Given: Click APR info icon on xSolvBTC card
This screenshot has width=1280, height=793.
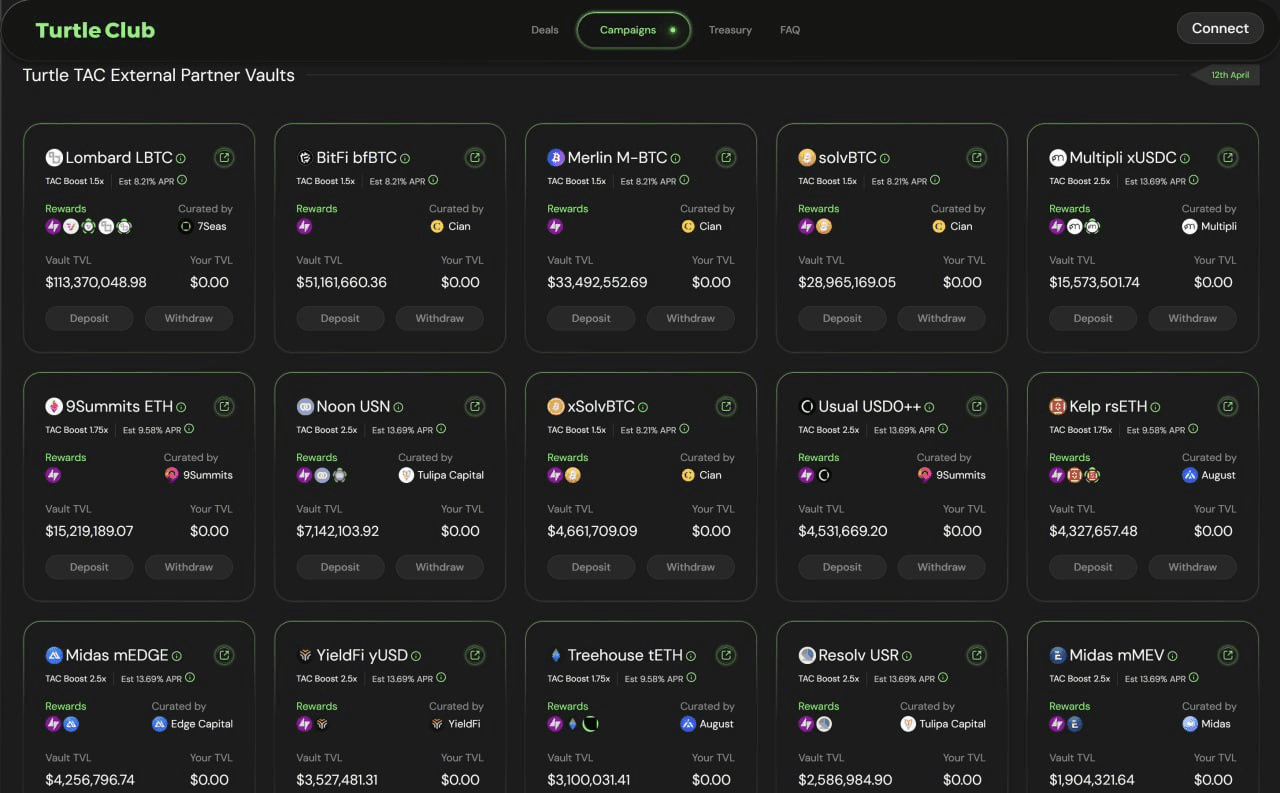Looking at the screenshot, I should tap(684, 429).
